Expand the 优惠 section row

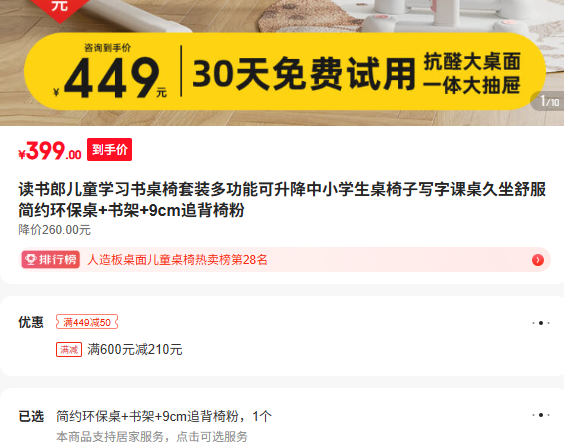point(282,336)
